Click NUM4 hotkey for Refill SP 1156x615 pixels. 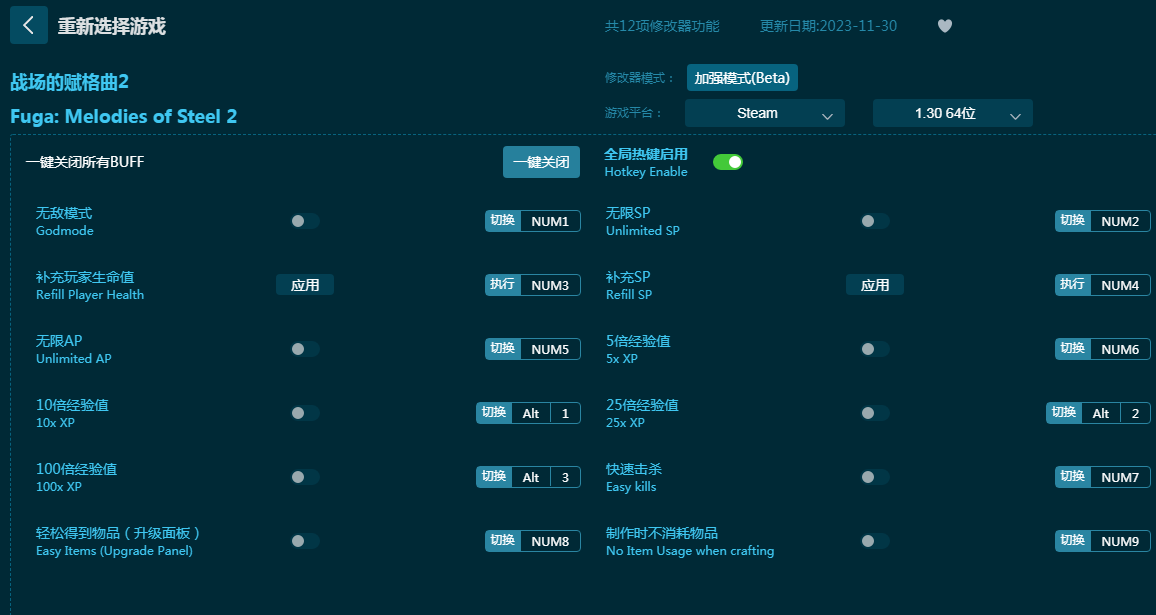coord(1120,285)
